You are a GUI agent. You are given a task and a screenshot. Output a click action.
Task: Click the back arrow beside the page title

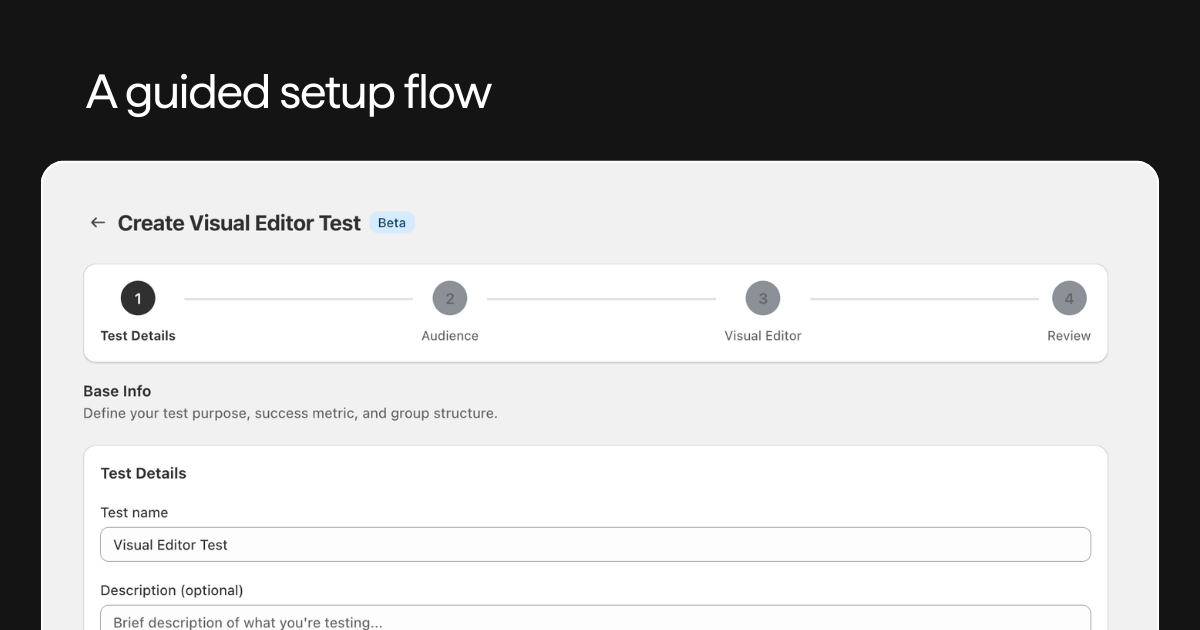click(97, 223)
